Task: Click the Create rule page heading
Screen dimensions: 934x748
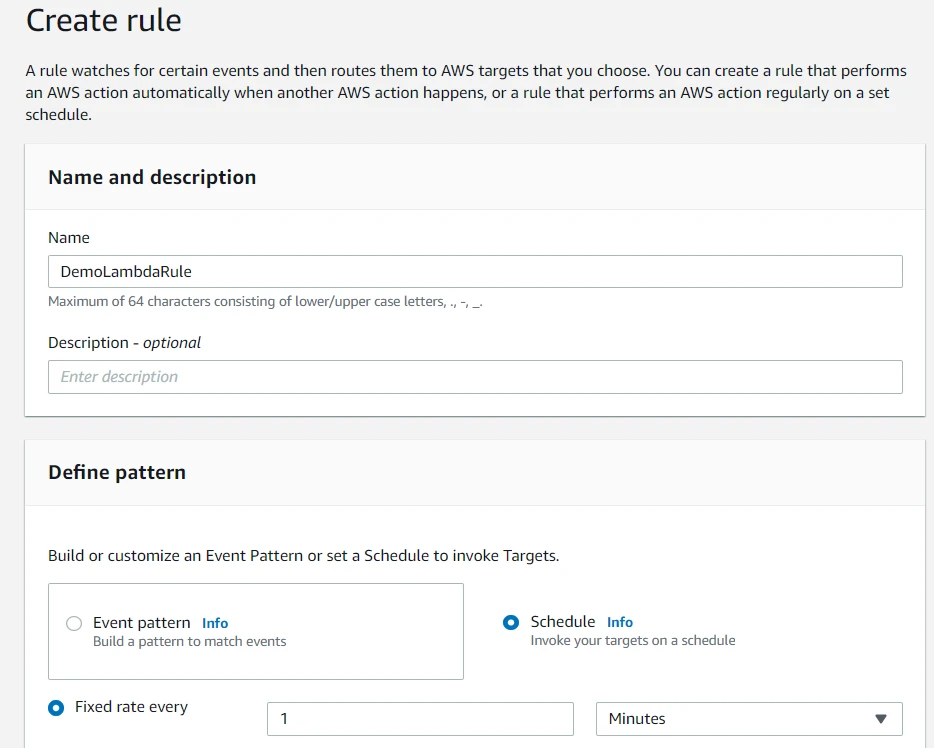Action: (x=104, y=21)
